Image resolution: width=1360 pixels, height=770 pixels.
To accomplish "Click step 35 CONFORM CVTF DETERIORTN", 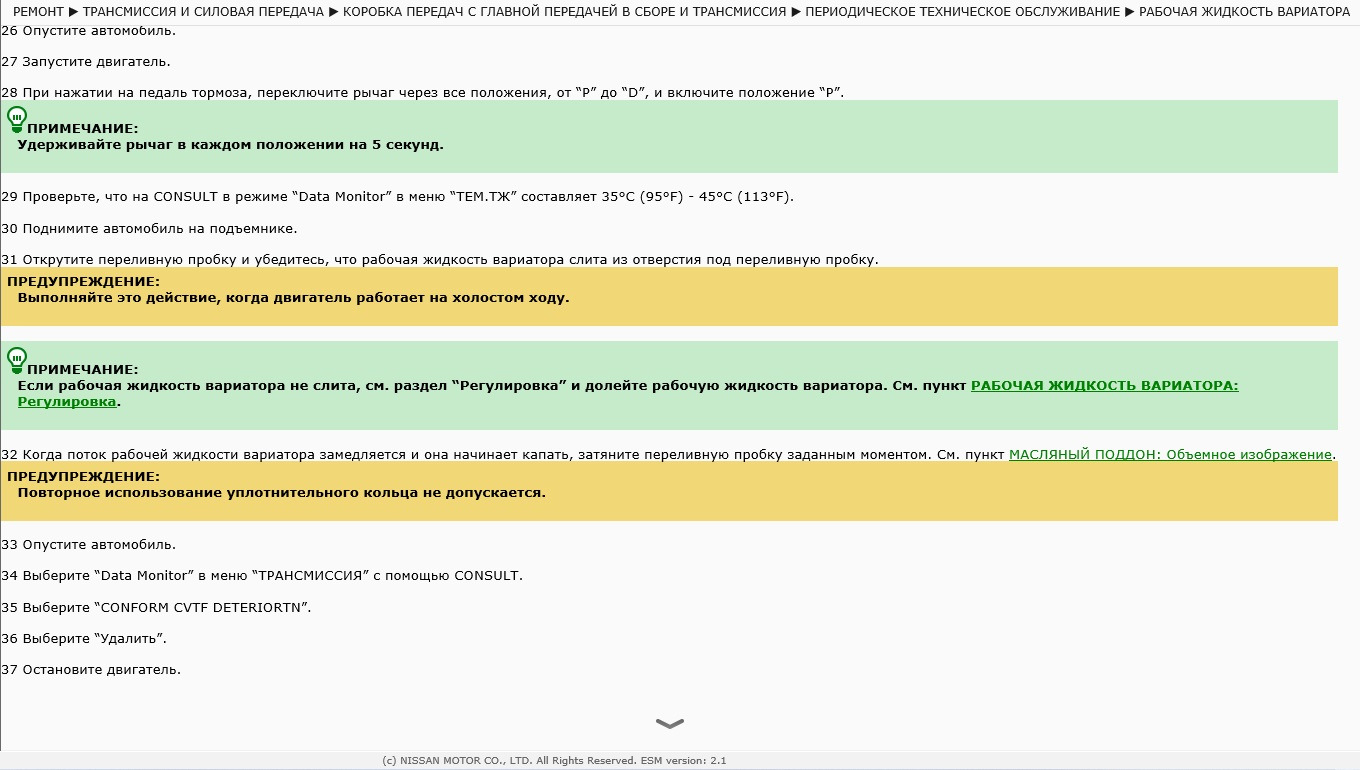I will click(157, 608).
